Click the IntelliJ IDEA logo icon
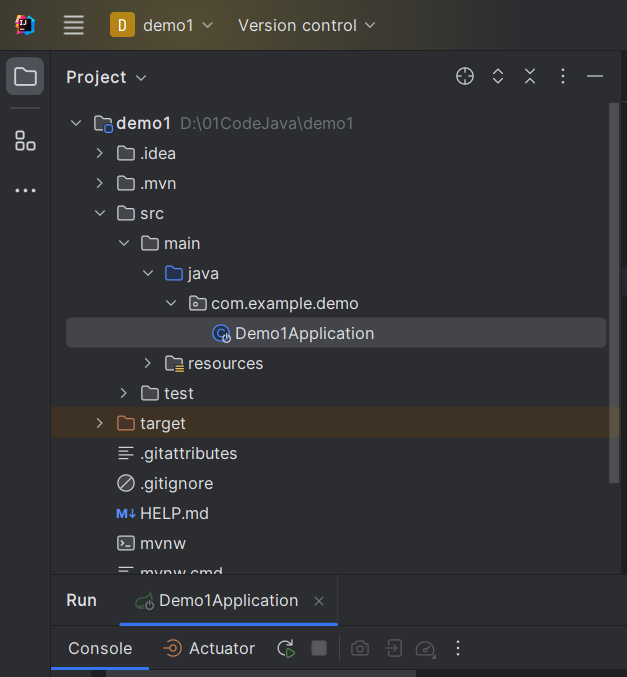 [x=25, y=25]
